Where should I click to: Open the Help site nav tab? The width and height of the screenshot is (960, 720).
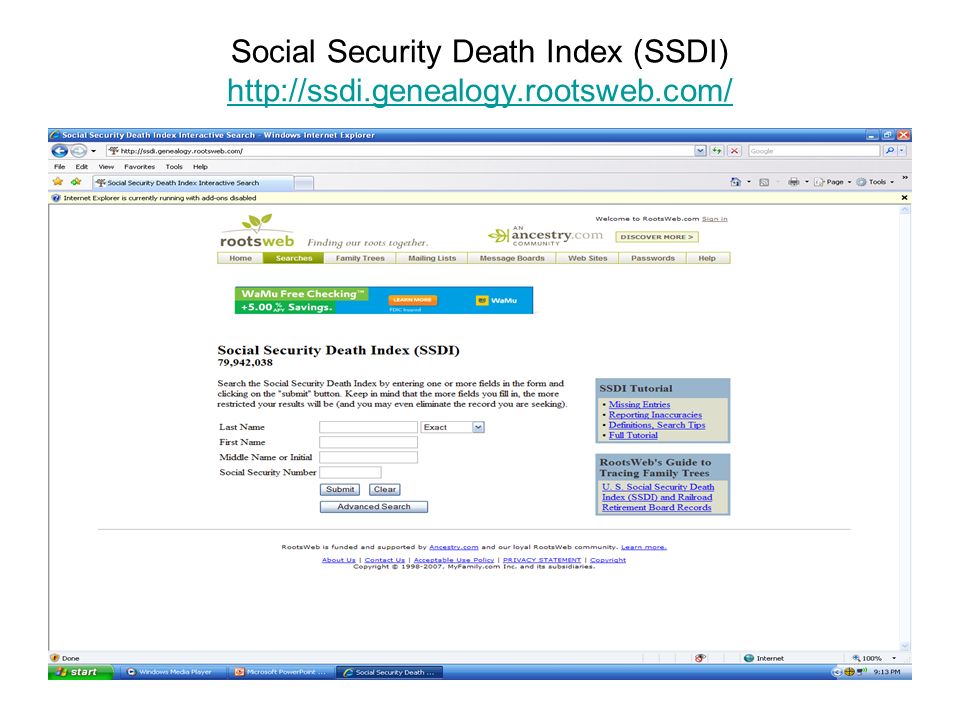tap(707, 258)
